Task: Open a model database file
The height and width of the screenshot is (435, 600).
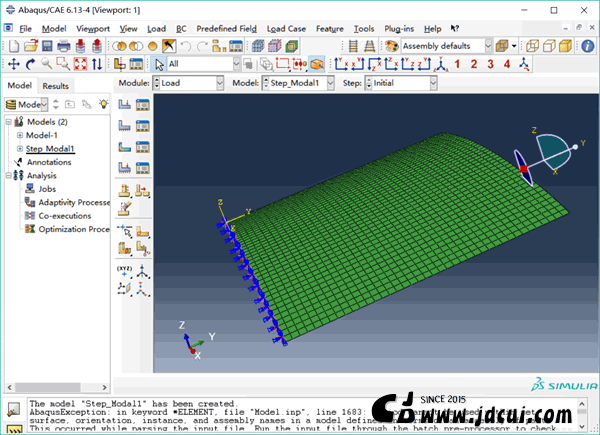Action: tap(31, 46)
